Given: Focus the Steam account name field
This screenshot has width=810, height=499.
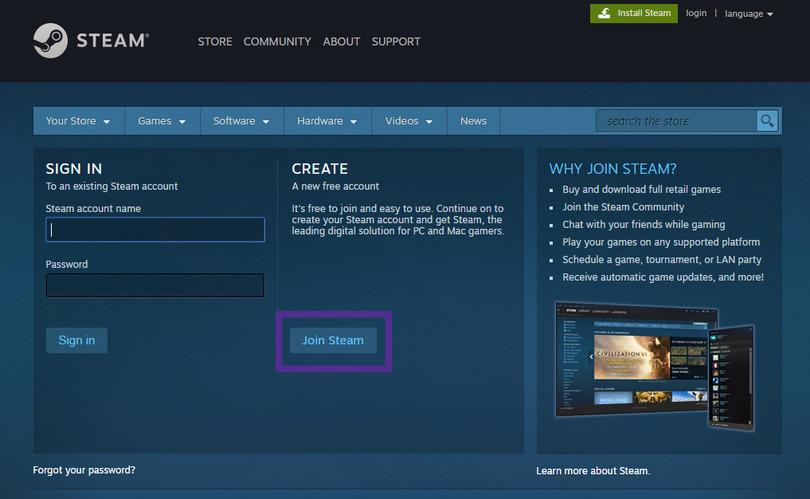Looking at the screenshot, I should point(155,230).
